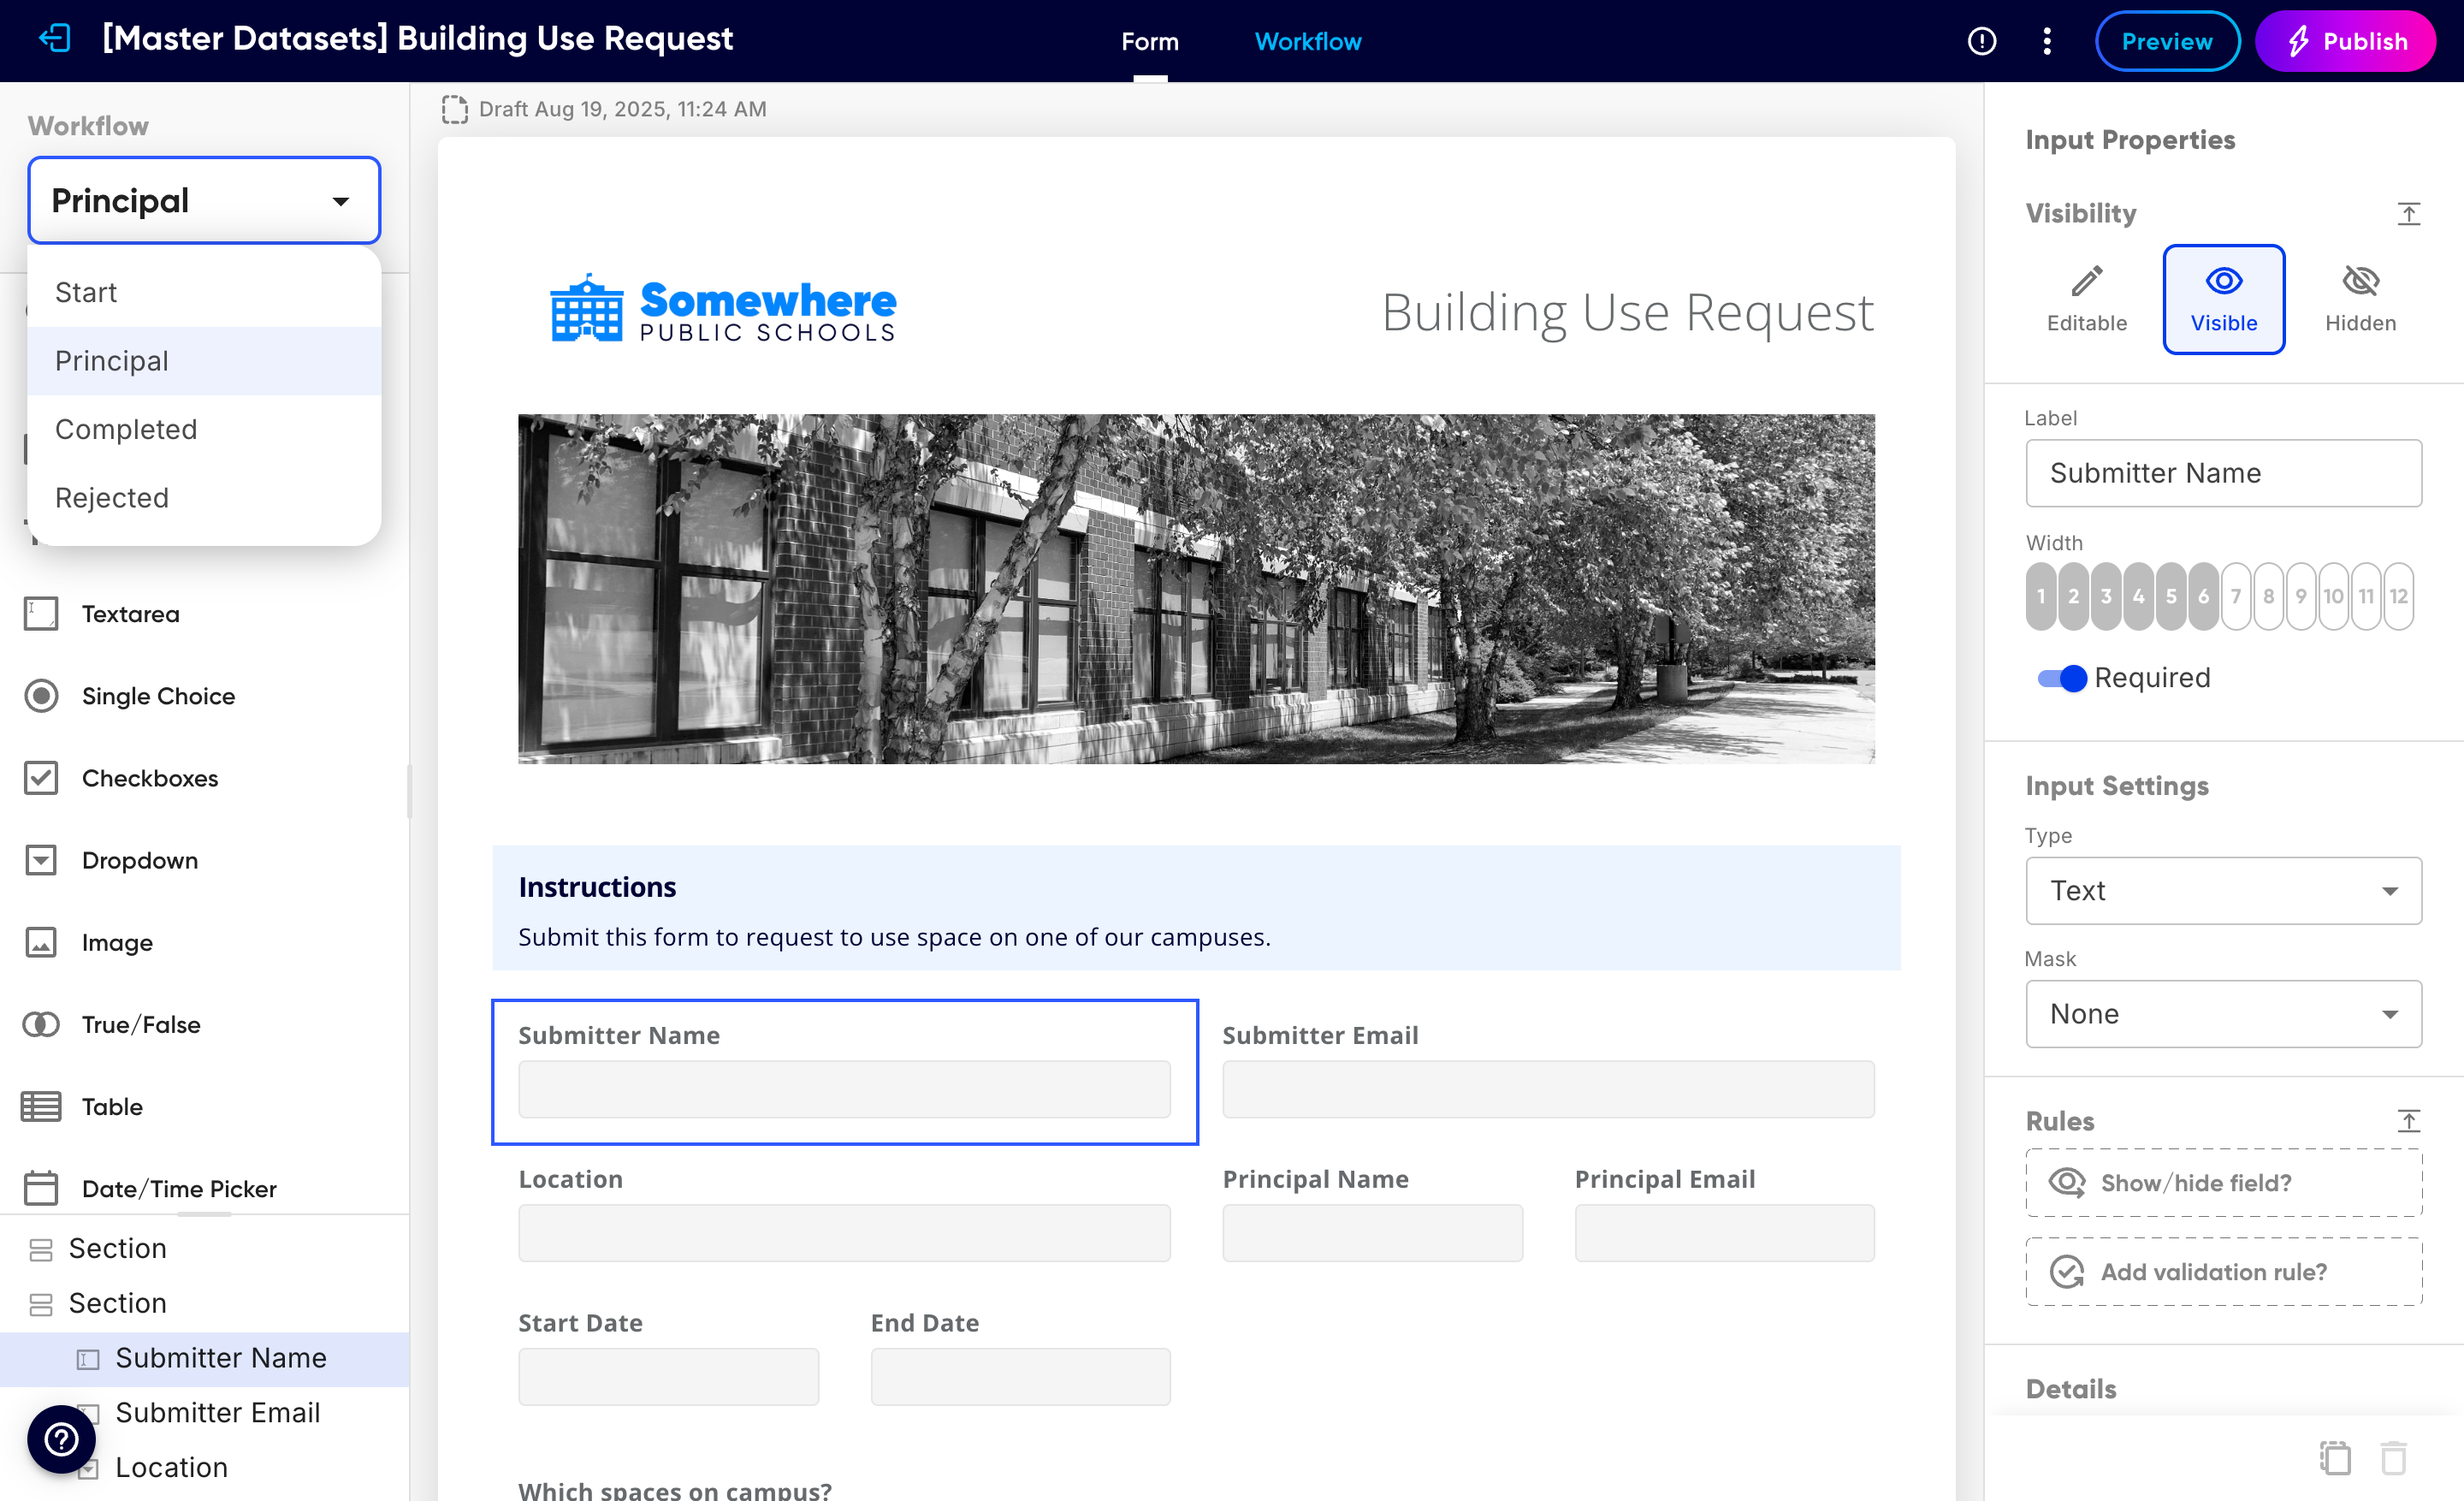Click the Image component icon
2464x1501 pixels.
[x=41, y=942]
